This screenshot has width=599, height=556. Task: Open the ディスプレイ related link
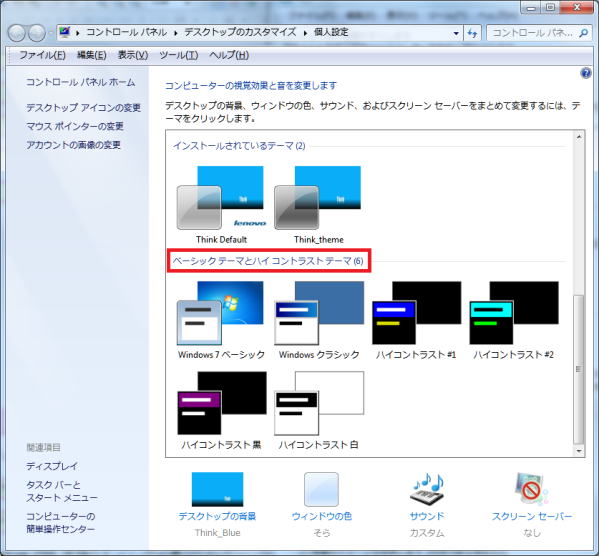[52, 466]
